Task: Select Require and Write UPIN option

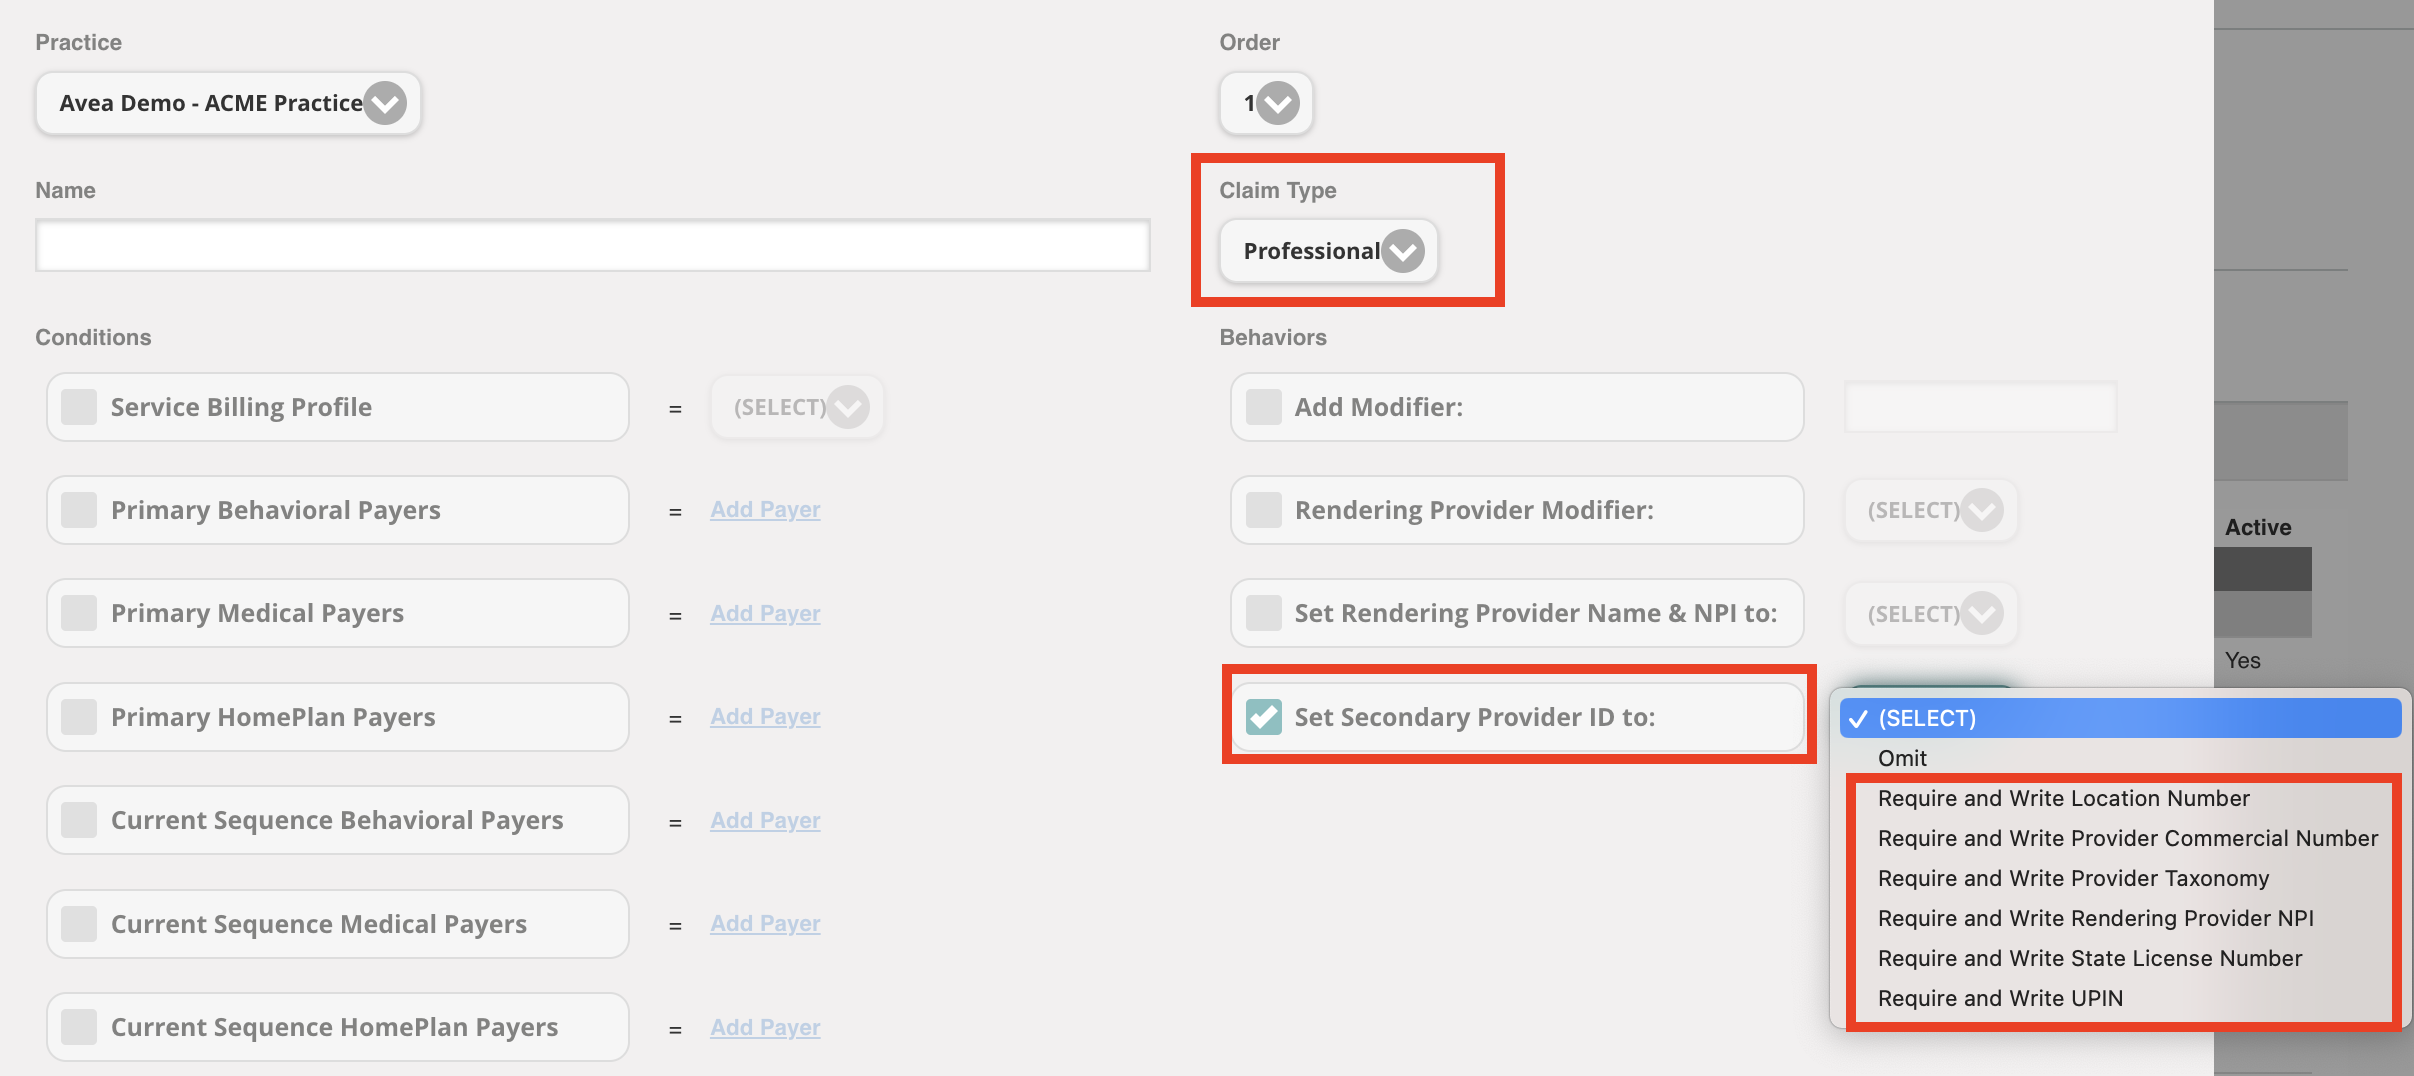Action: 2000,998
